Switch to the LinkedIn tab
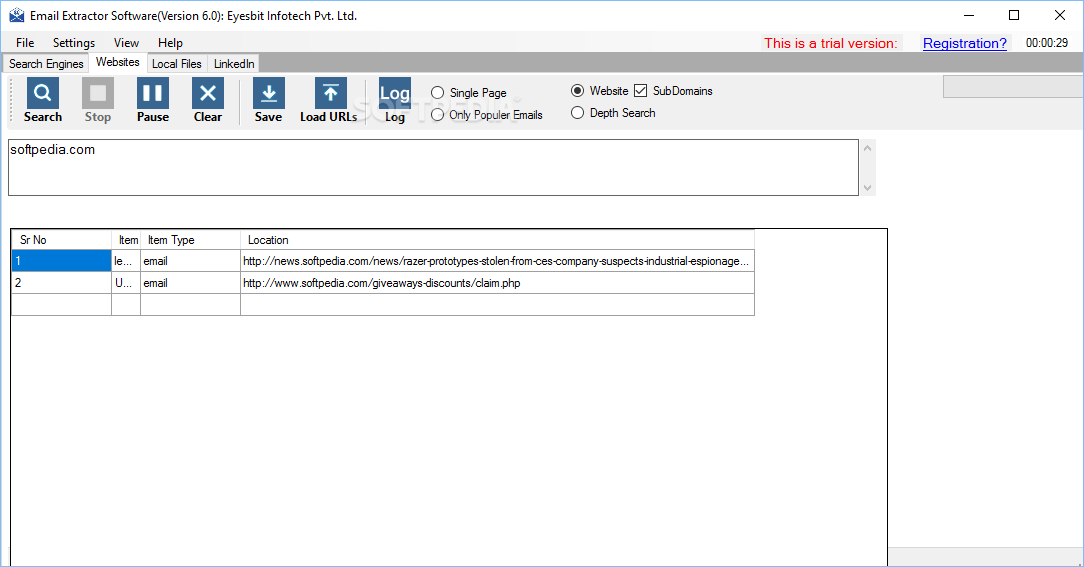The image size is (1084, 567). pos(234,64)
